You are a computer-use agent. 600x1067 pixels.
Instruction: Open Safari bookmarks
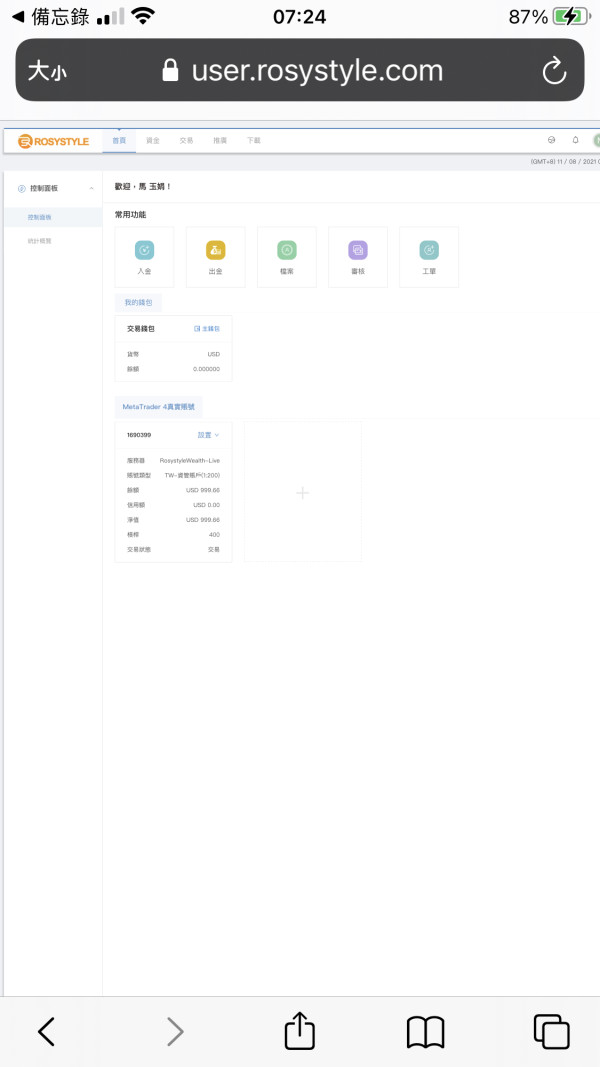click(425, 1032)
